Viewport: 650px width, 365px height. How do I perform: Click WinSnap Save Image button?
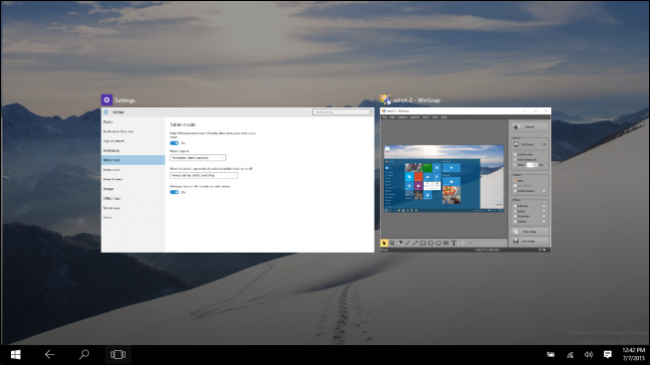point(530,241)
